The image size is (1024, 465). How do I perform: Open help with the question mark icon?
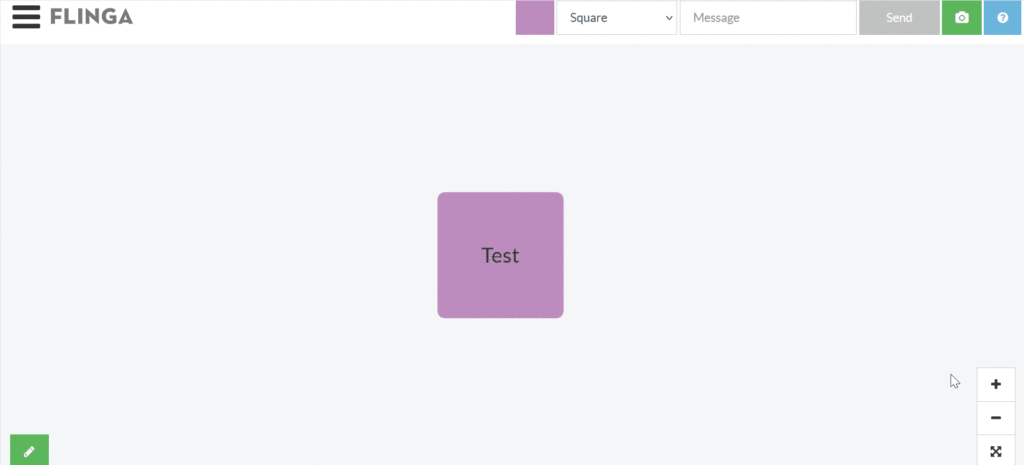[x=1003, y=18]
